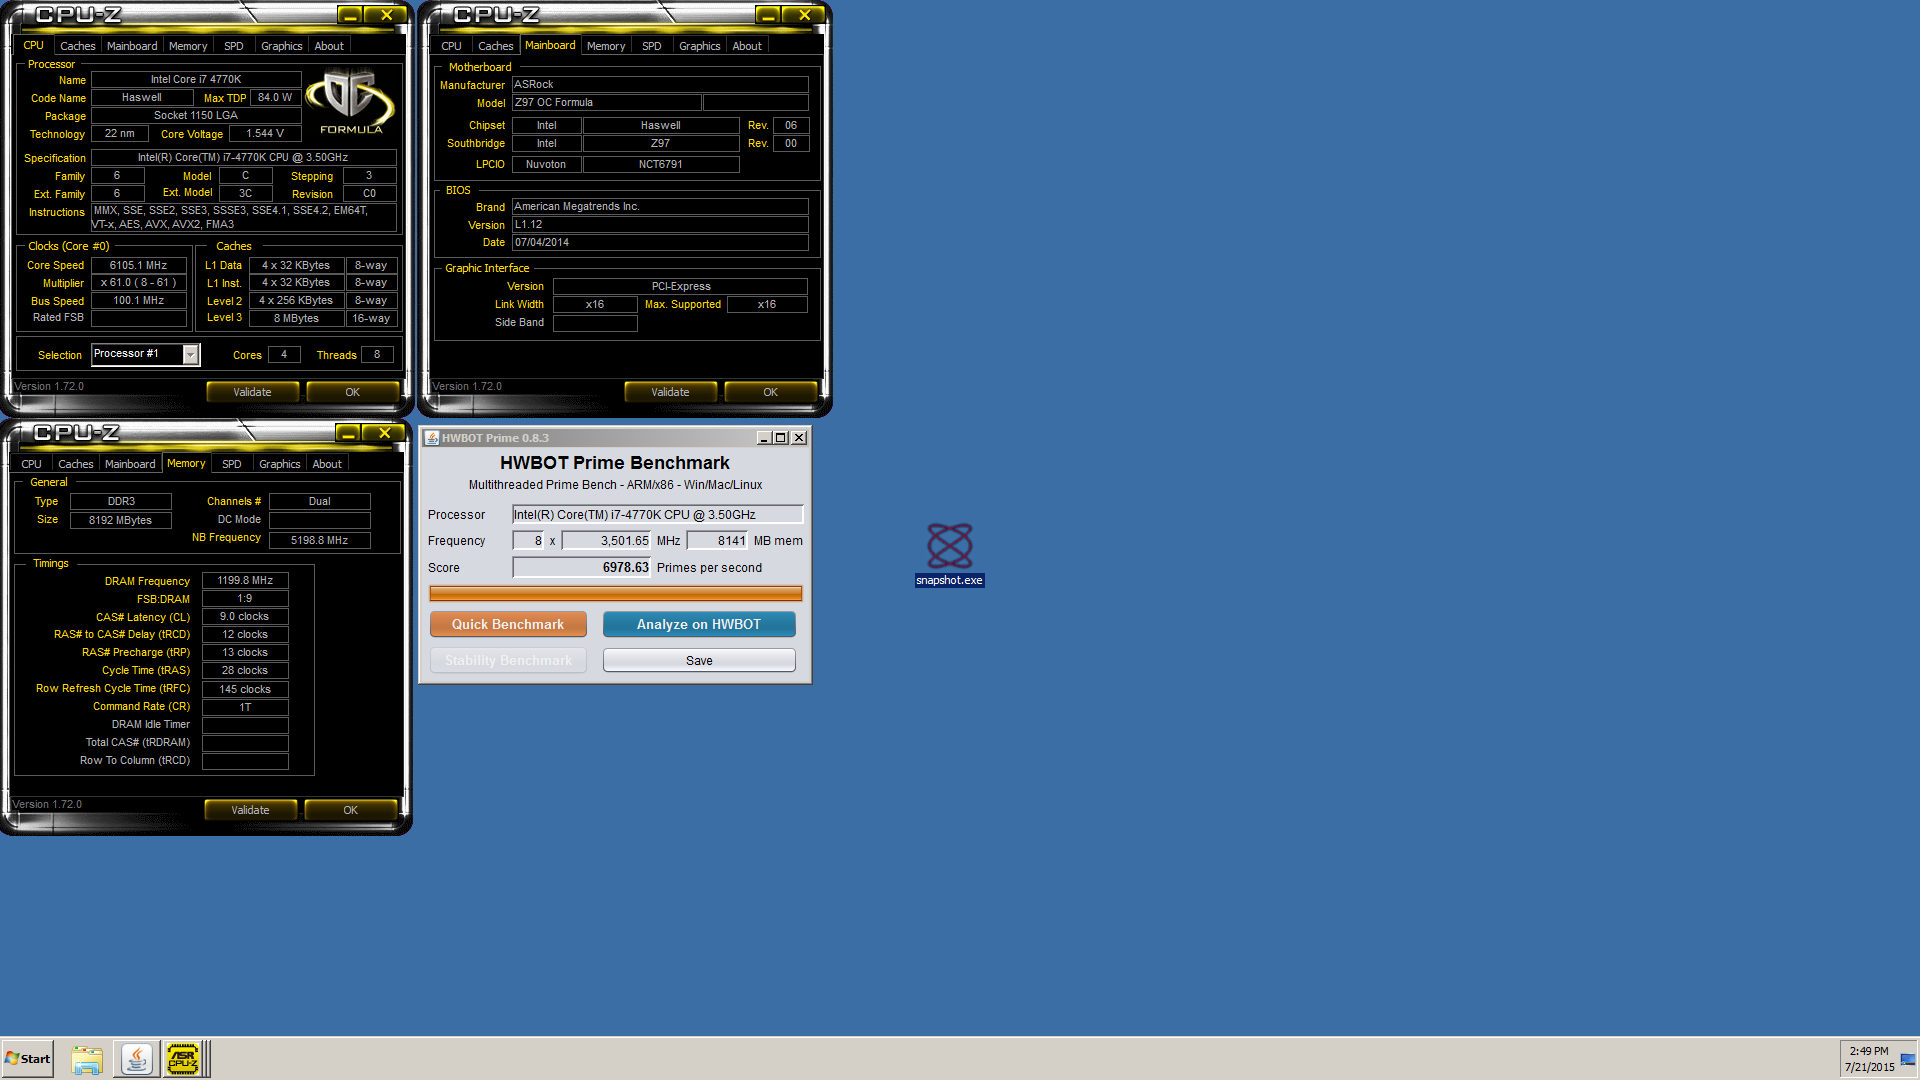This screenshot has height=1080, width=1920.
Task: Click the x 61.0 multiplier value
Action: point(138,282)
